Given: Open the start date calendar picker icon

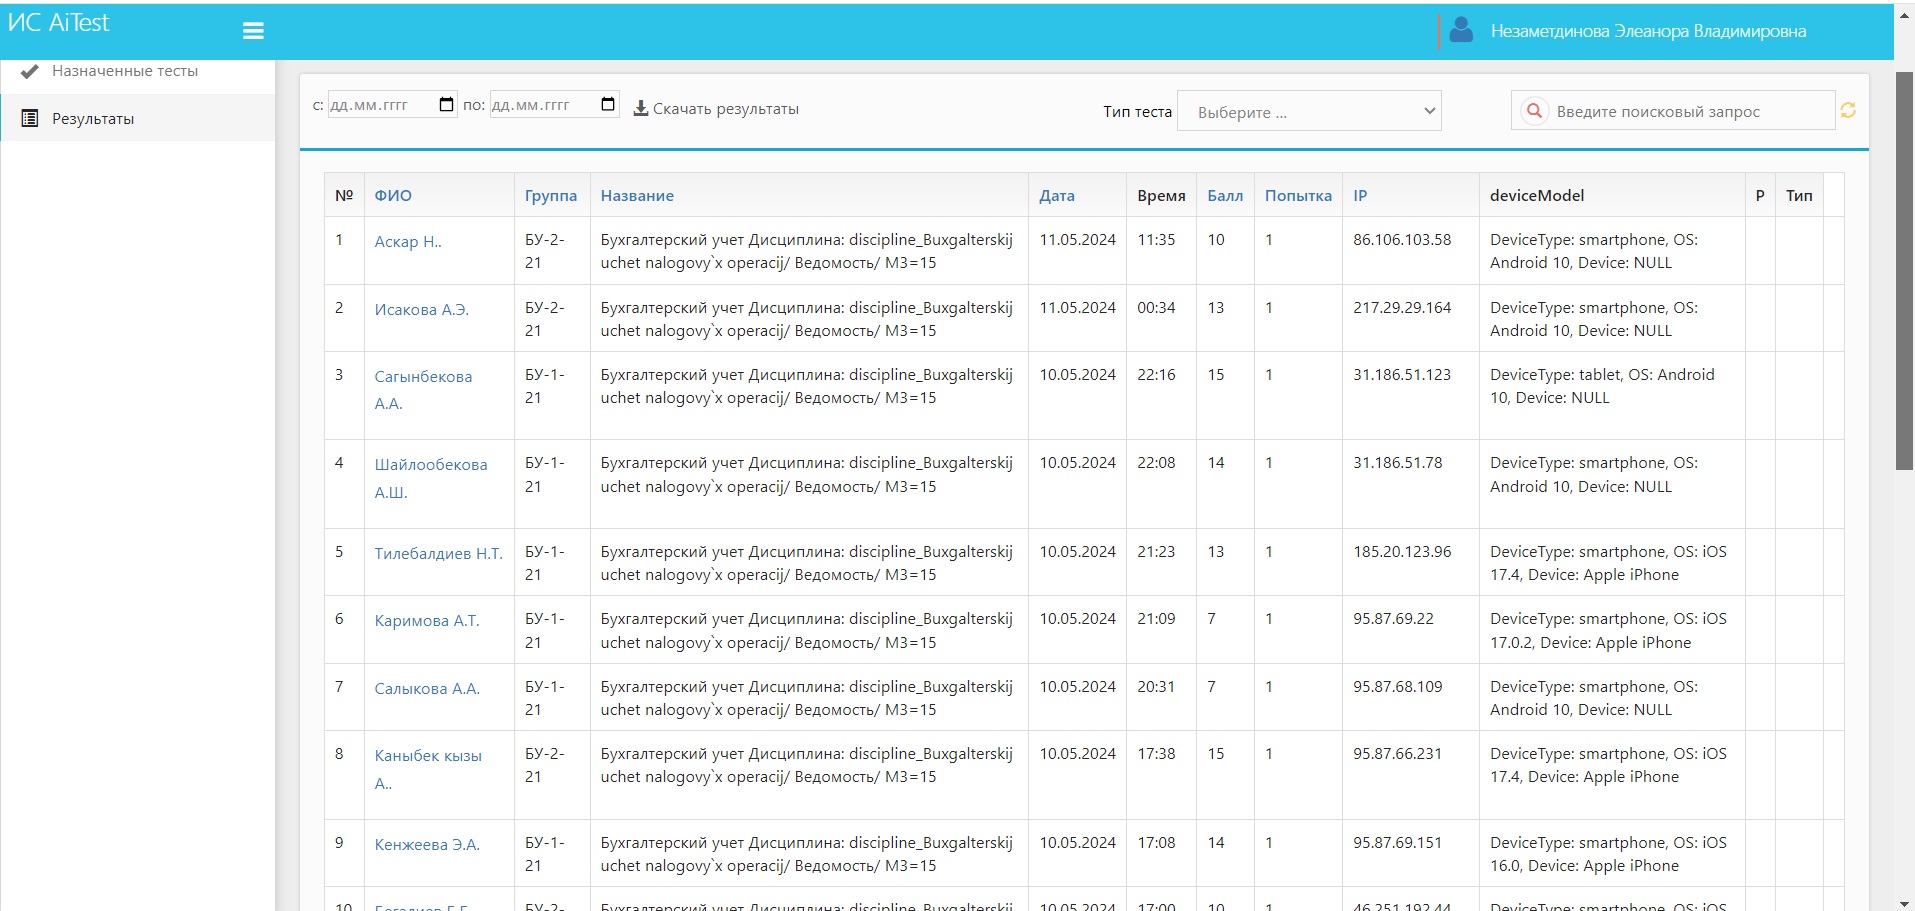Looking at the screenshot, I should [x=446, y=104].
